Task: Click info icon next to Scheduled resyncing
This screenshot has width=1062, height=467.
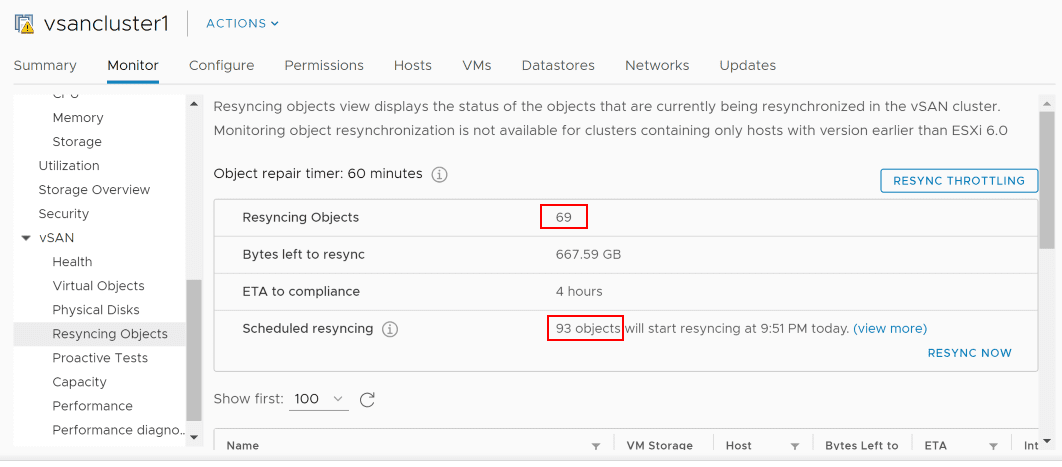Action: pyautogui.click(x=390, y=329)
